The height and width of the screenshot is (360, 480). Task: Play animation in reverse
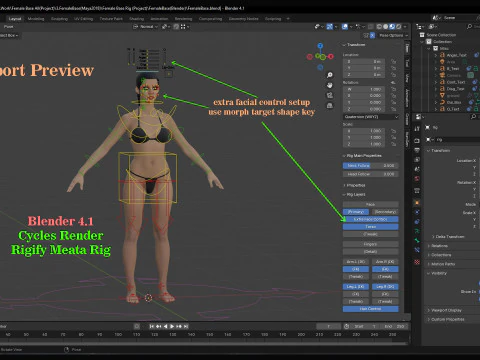[165, 326]
